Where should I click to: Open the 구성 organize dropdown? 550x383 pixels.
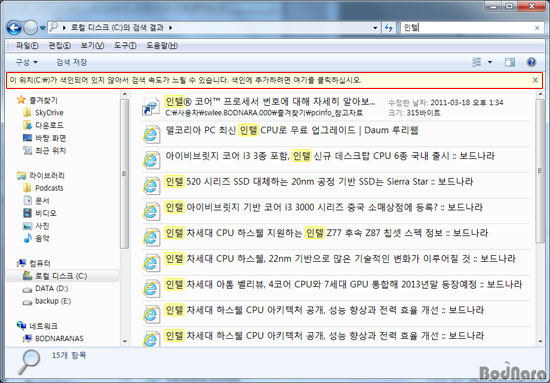[26, 62]
